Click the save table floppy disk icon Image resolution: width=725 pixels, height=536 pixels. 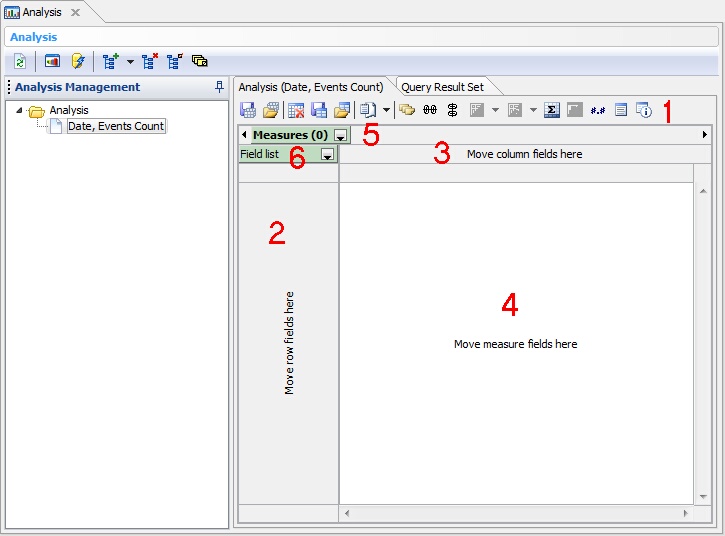point(319,110)
